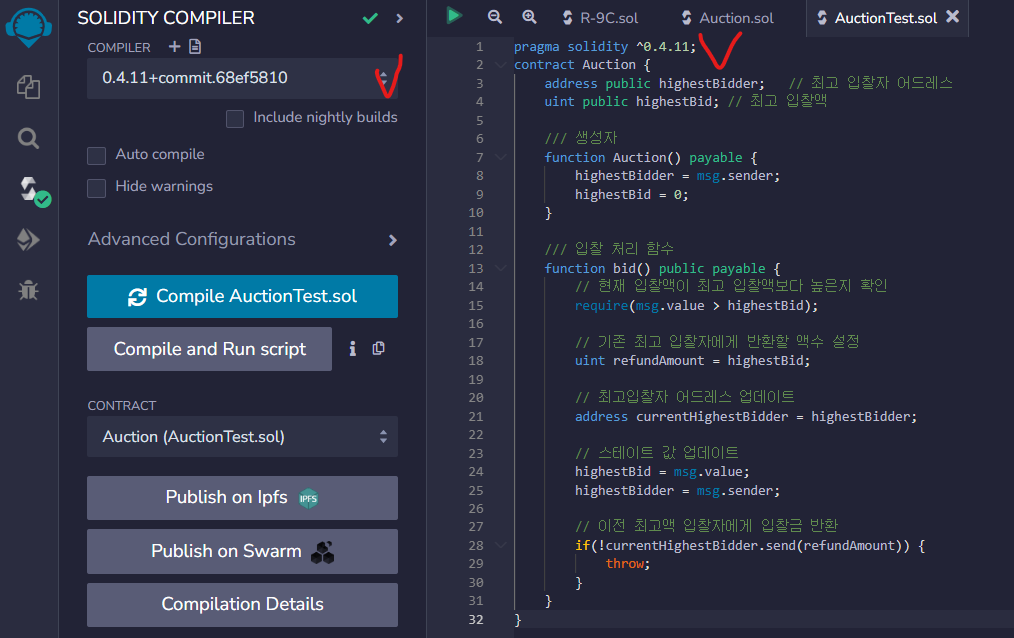Click Publish on Swarm button
The height and width of the screenshot is (638, 1014).
(243, 551)
